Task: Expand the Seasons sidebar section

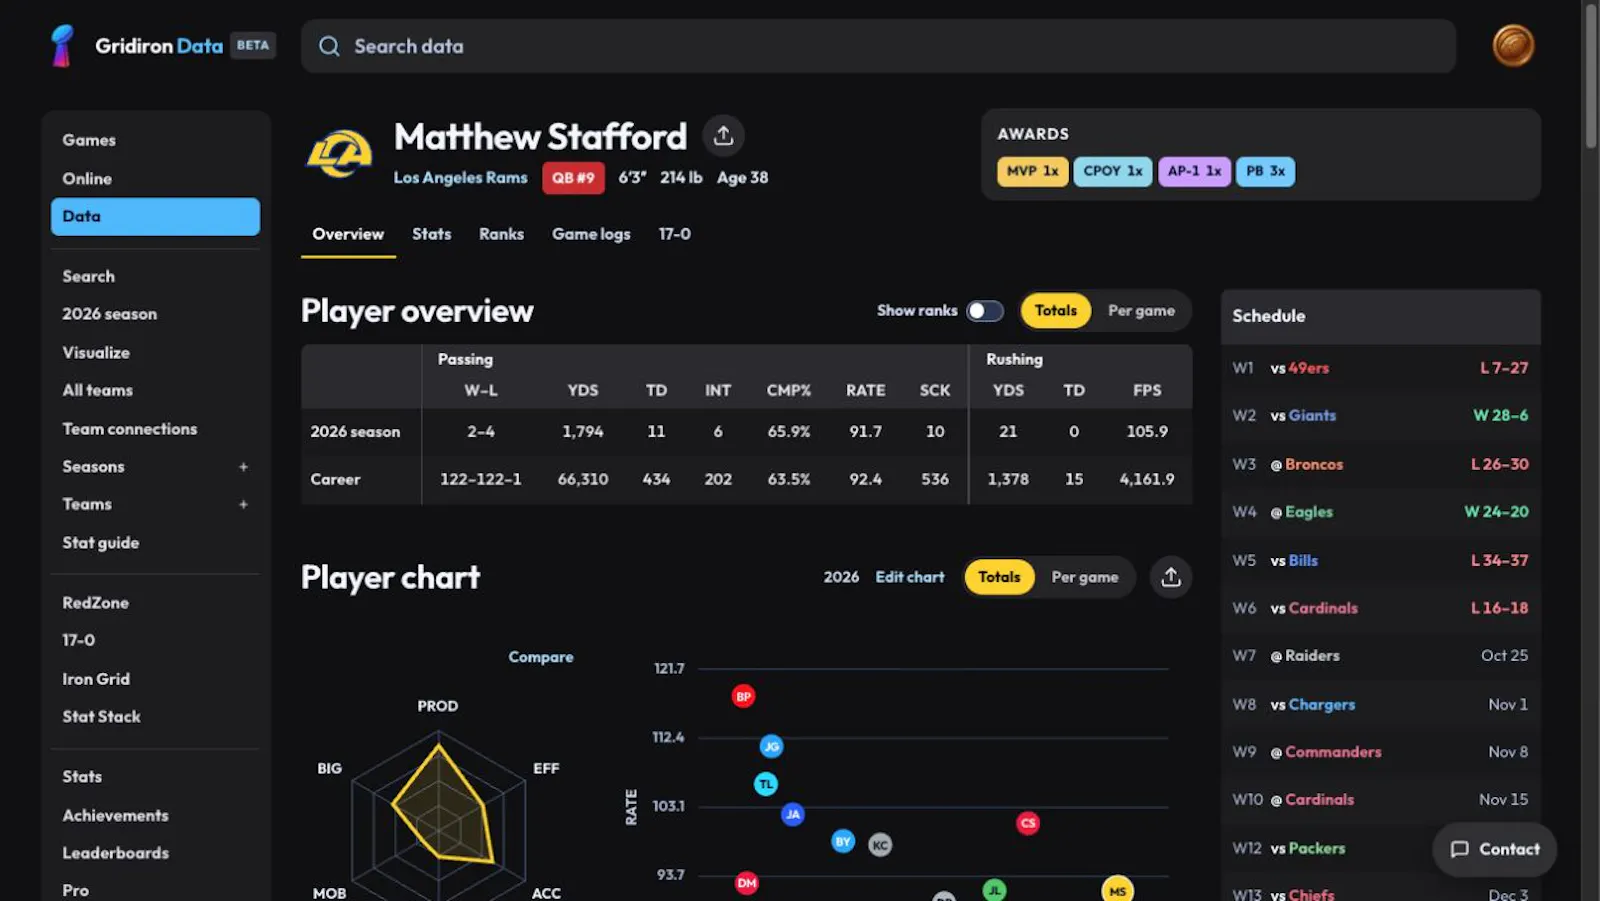Action: click(x=243, y=467)
